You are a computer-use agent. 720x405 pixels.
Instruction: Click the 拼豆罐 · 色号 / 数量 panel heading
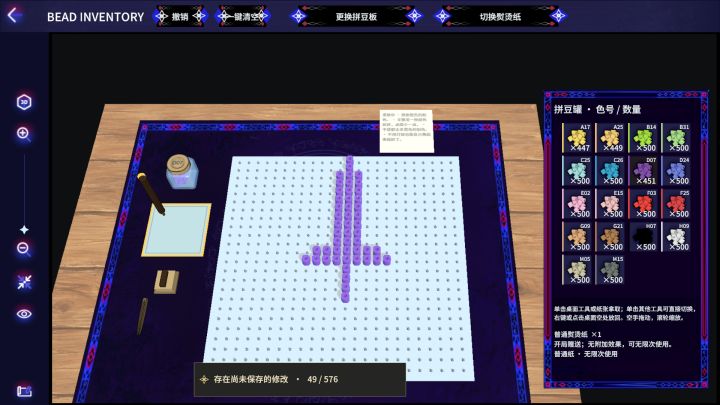click(597, 109)
